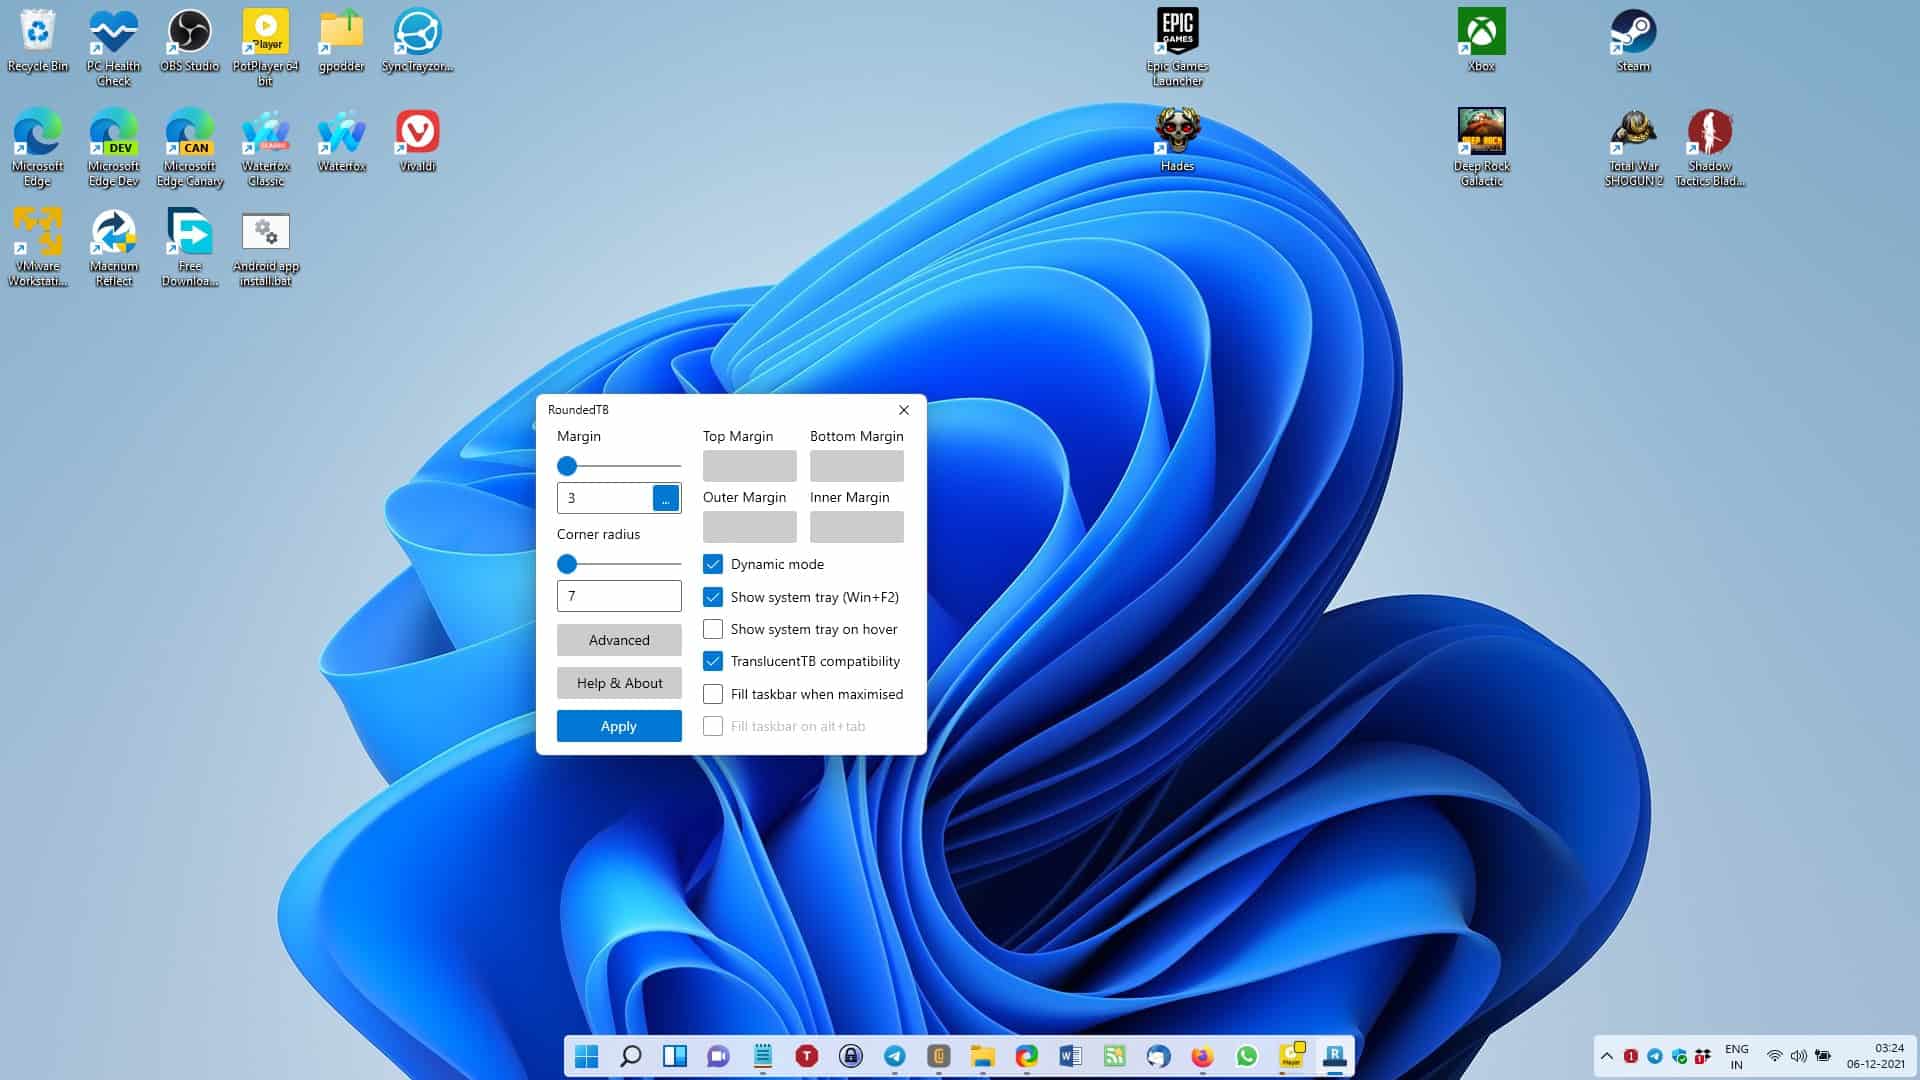Select the Epic Games Launcher shortcut

pyautogui.click(x=1178, y=48)
